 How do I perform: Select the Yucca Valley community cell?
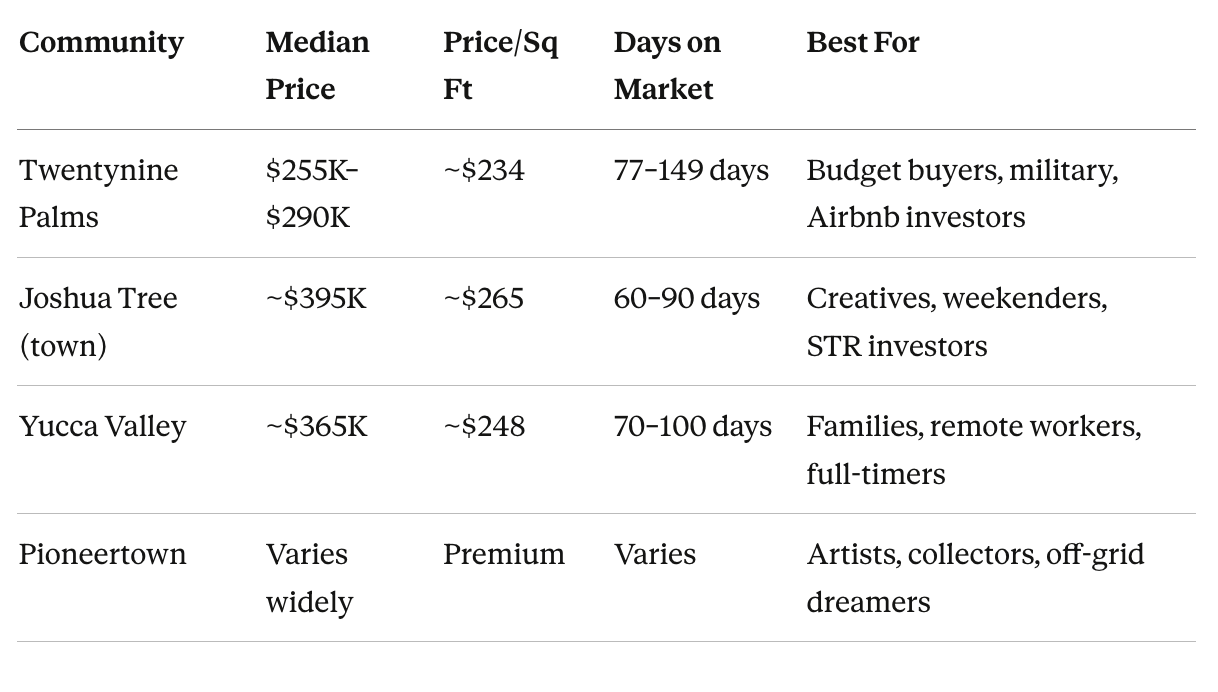(102, 427)
